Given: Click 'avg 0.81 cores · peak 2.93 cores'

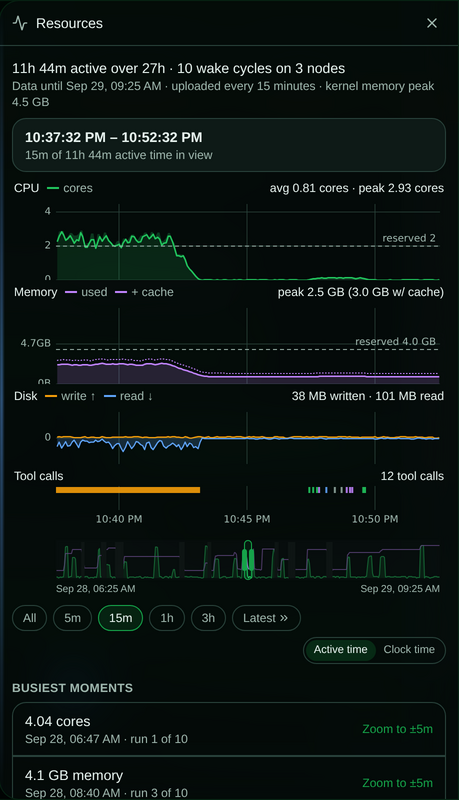Looking at the screenshot, I should [356, 188].
